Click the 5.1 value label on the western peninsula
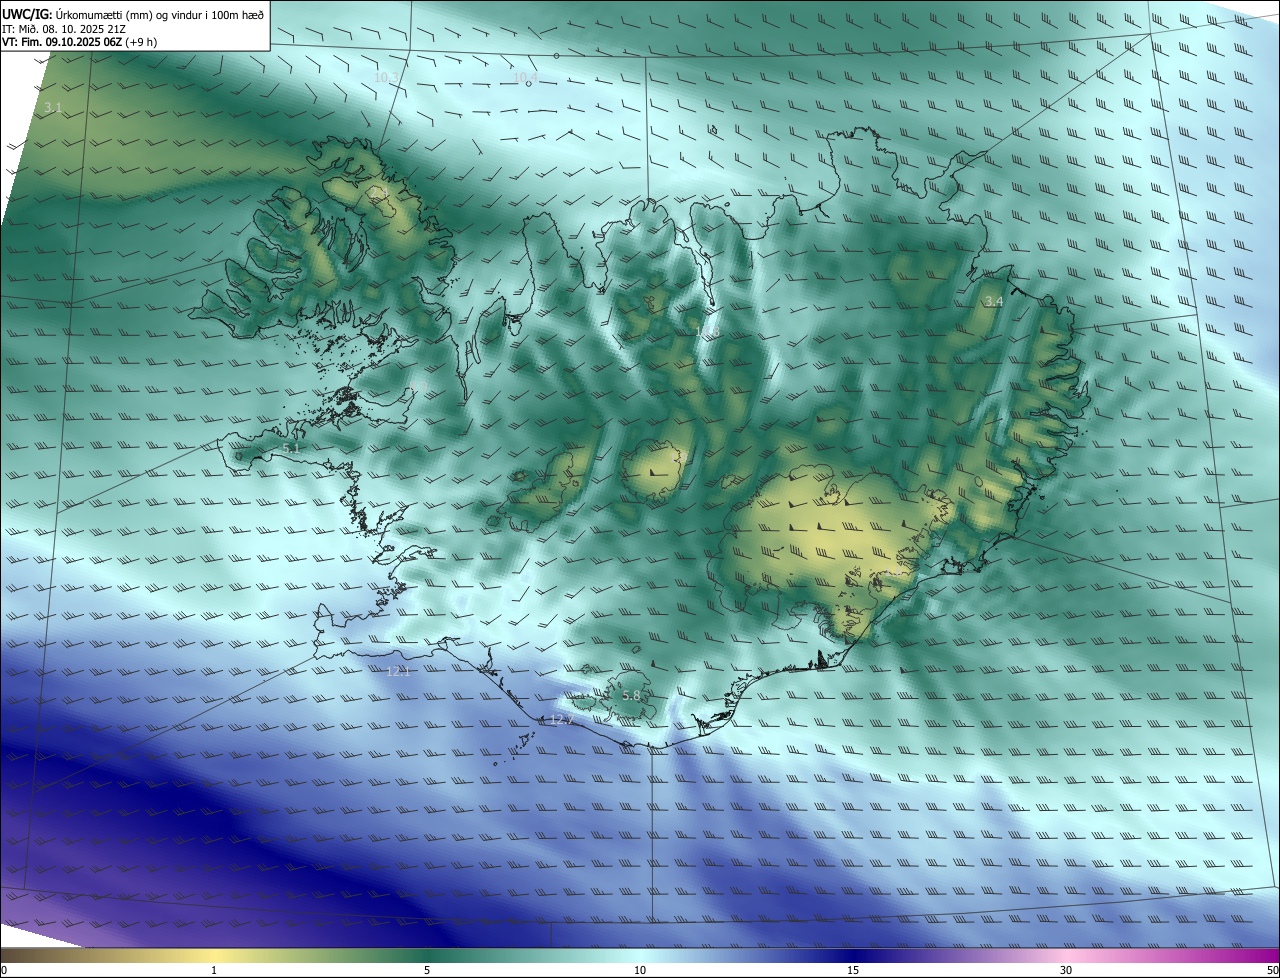The width and height of the screenshot is (1280, 978). pyautogui.click(x=291, y=449)
